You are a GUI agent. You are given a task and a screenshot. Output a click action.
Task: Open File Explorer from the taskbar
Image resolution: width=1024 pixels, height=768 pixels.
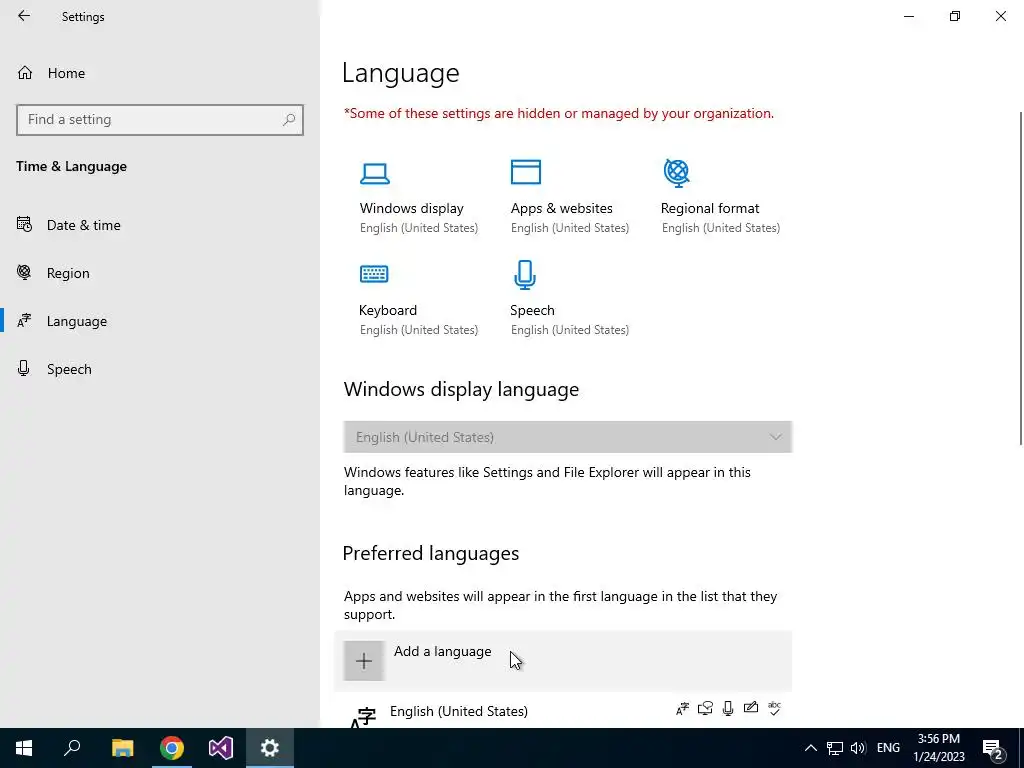[122, 748]
